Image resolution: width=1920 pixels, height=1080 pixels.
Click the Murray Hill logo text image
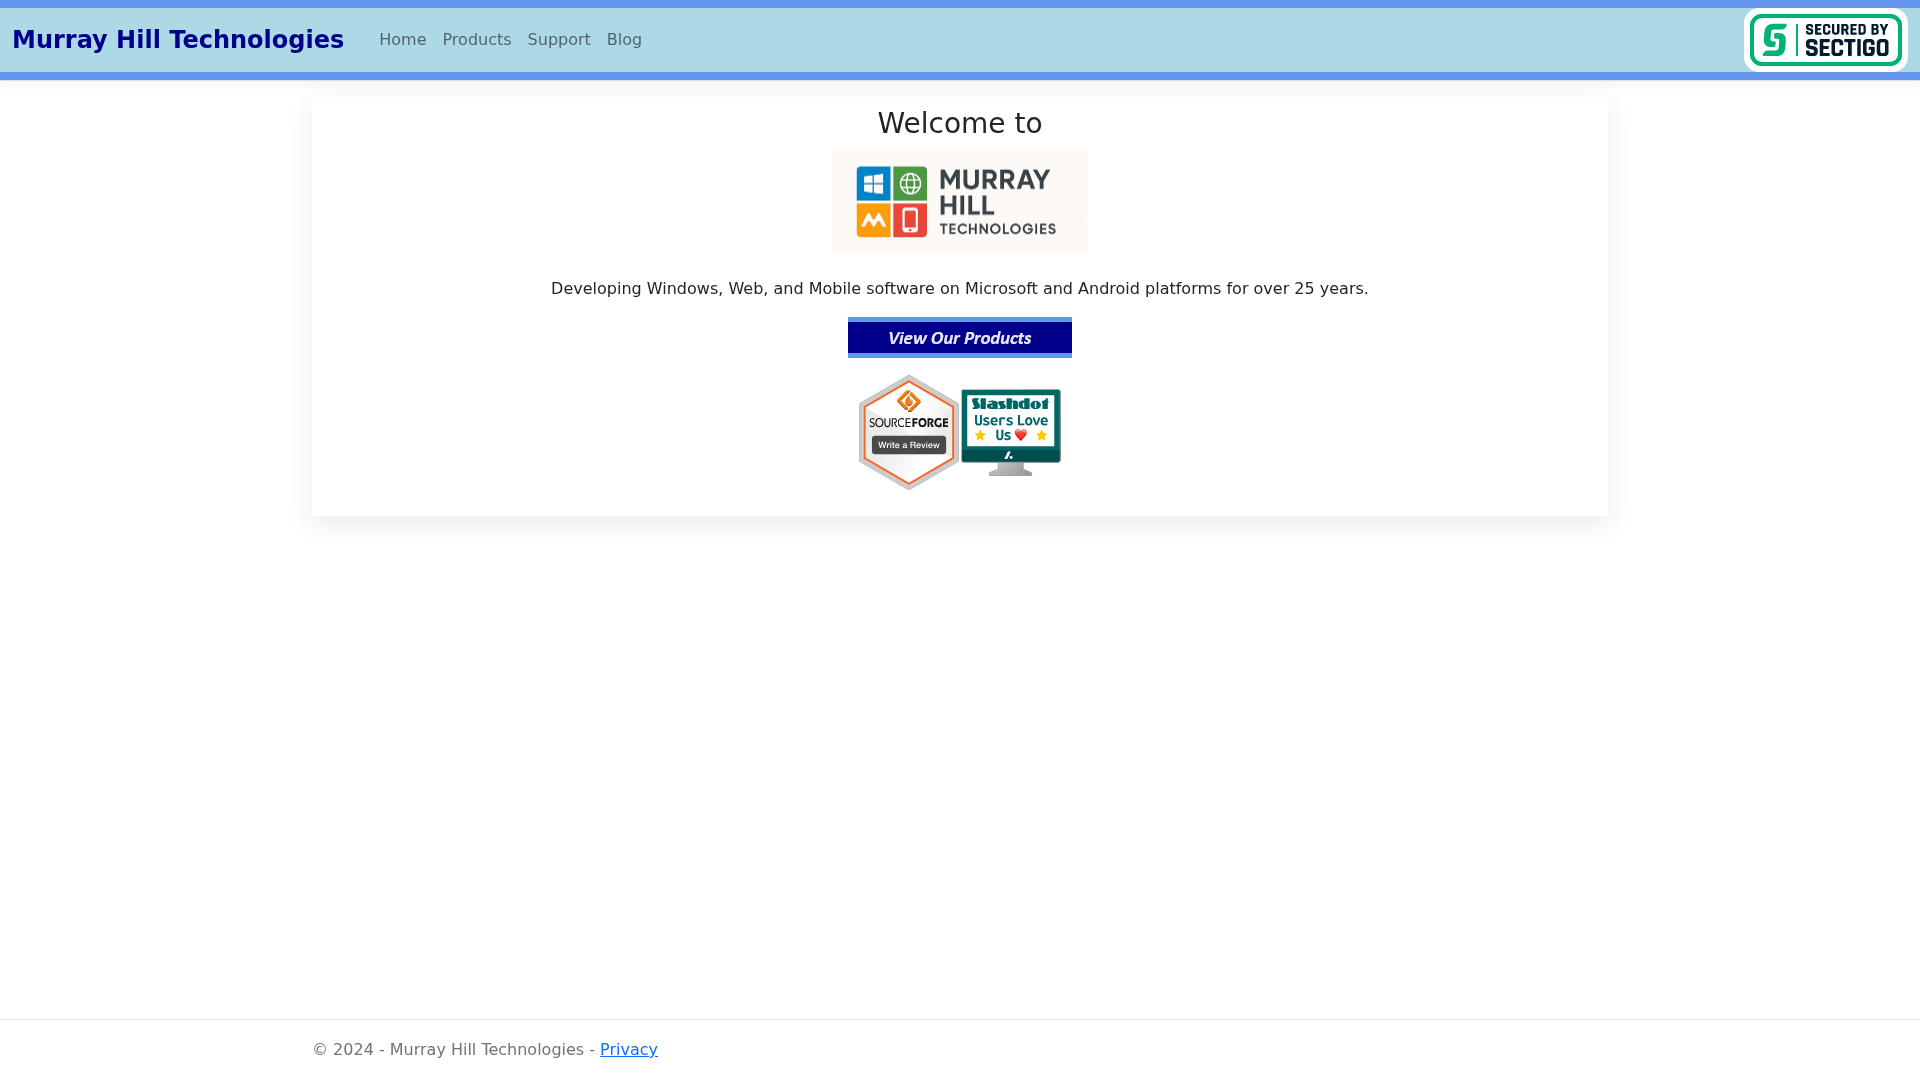(x=996, y=201)
